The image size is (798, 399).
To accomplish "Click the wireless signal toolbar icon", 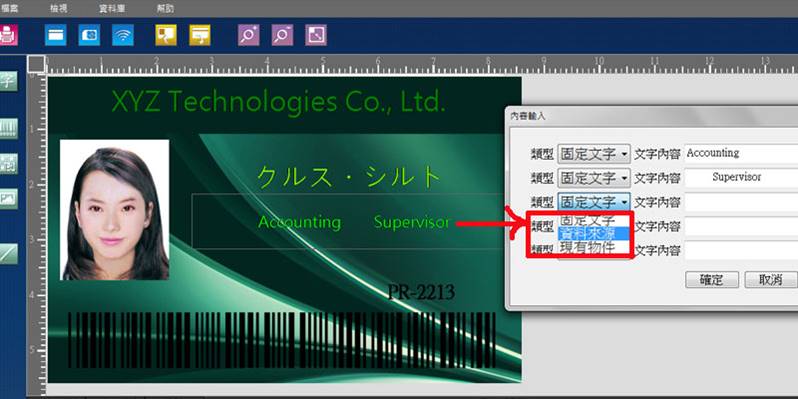I will coord(123,35).
